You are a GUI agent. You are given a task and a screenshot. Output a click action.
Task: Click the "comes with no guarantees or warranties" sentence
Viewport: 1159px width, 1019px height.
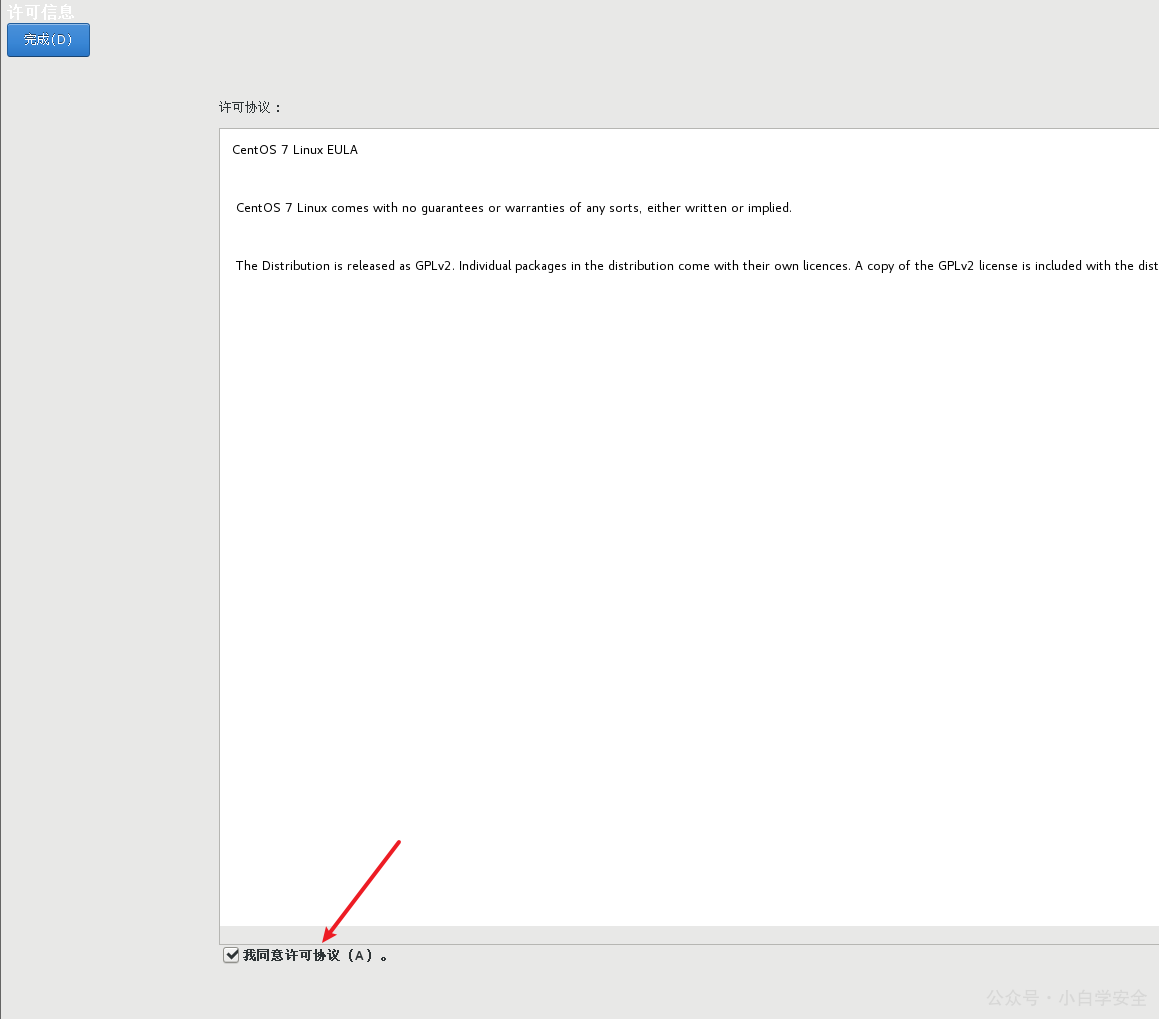tap(514, 208)
